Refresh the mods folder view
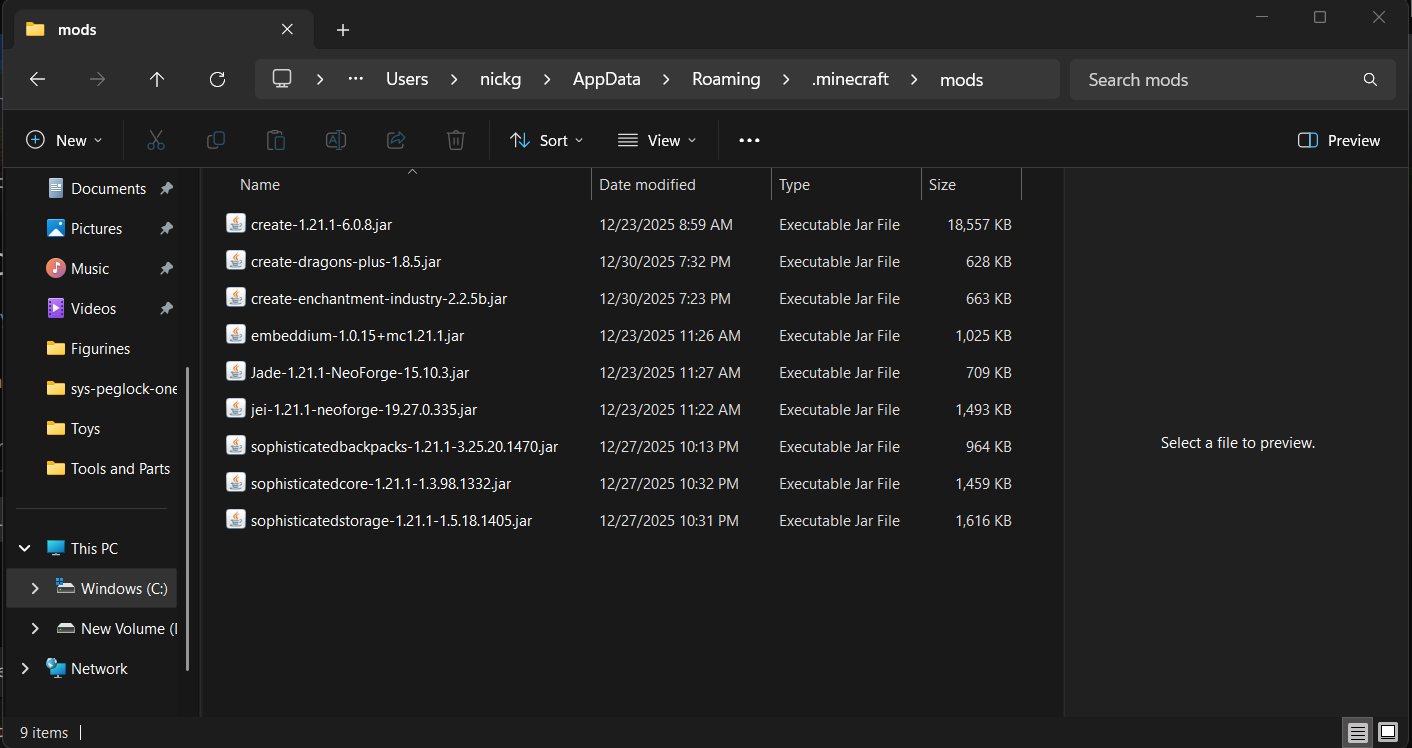This screenshot has width=1412, height=748. pyautogui.click(x=217, y=79)
